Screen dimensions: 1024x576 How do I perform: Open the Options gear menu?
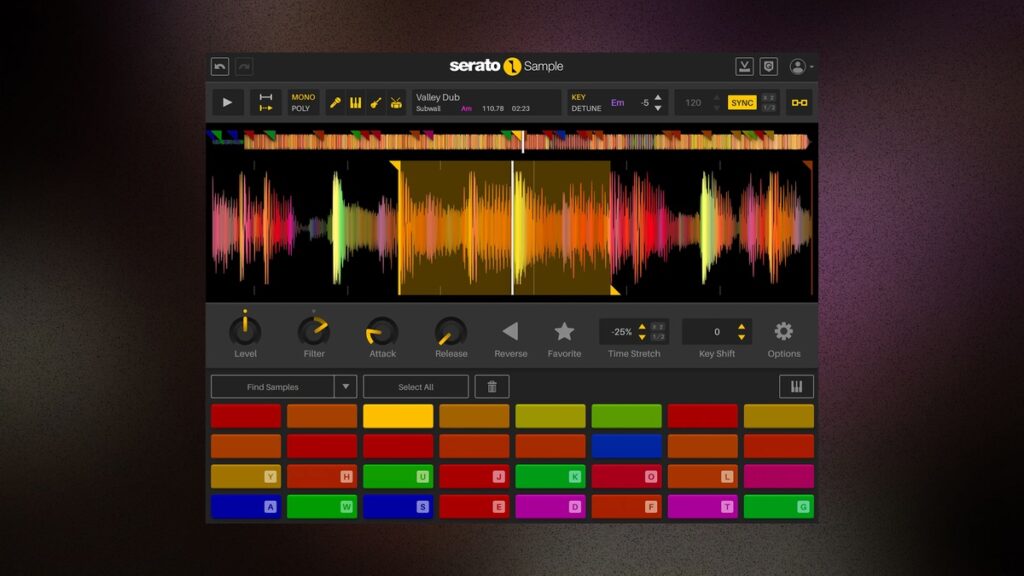(785, 331)
